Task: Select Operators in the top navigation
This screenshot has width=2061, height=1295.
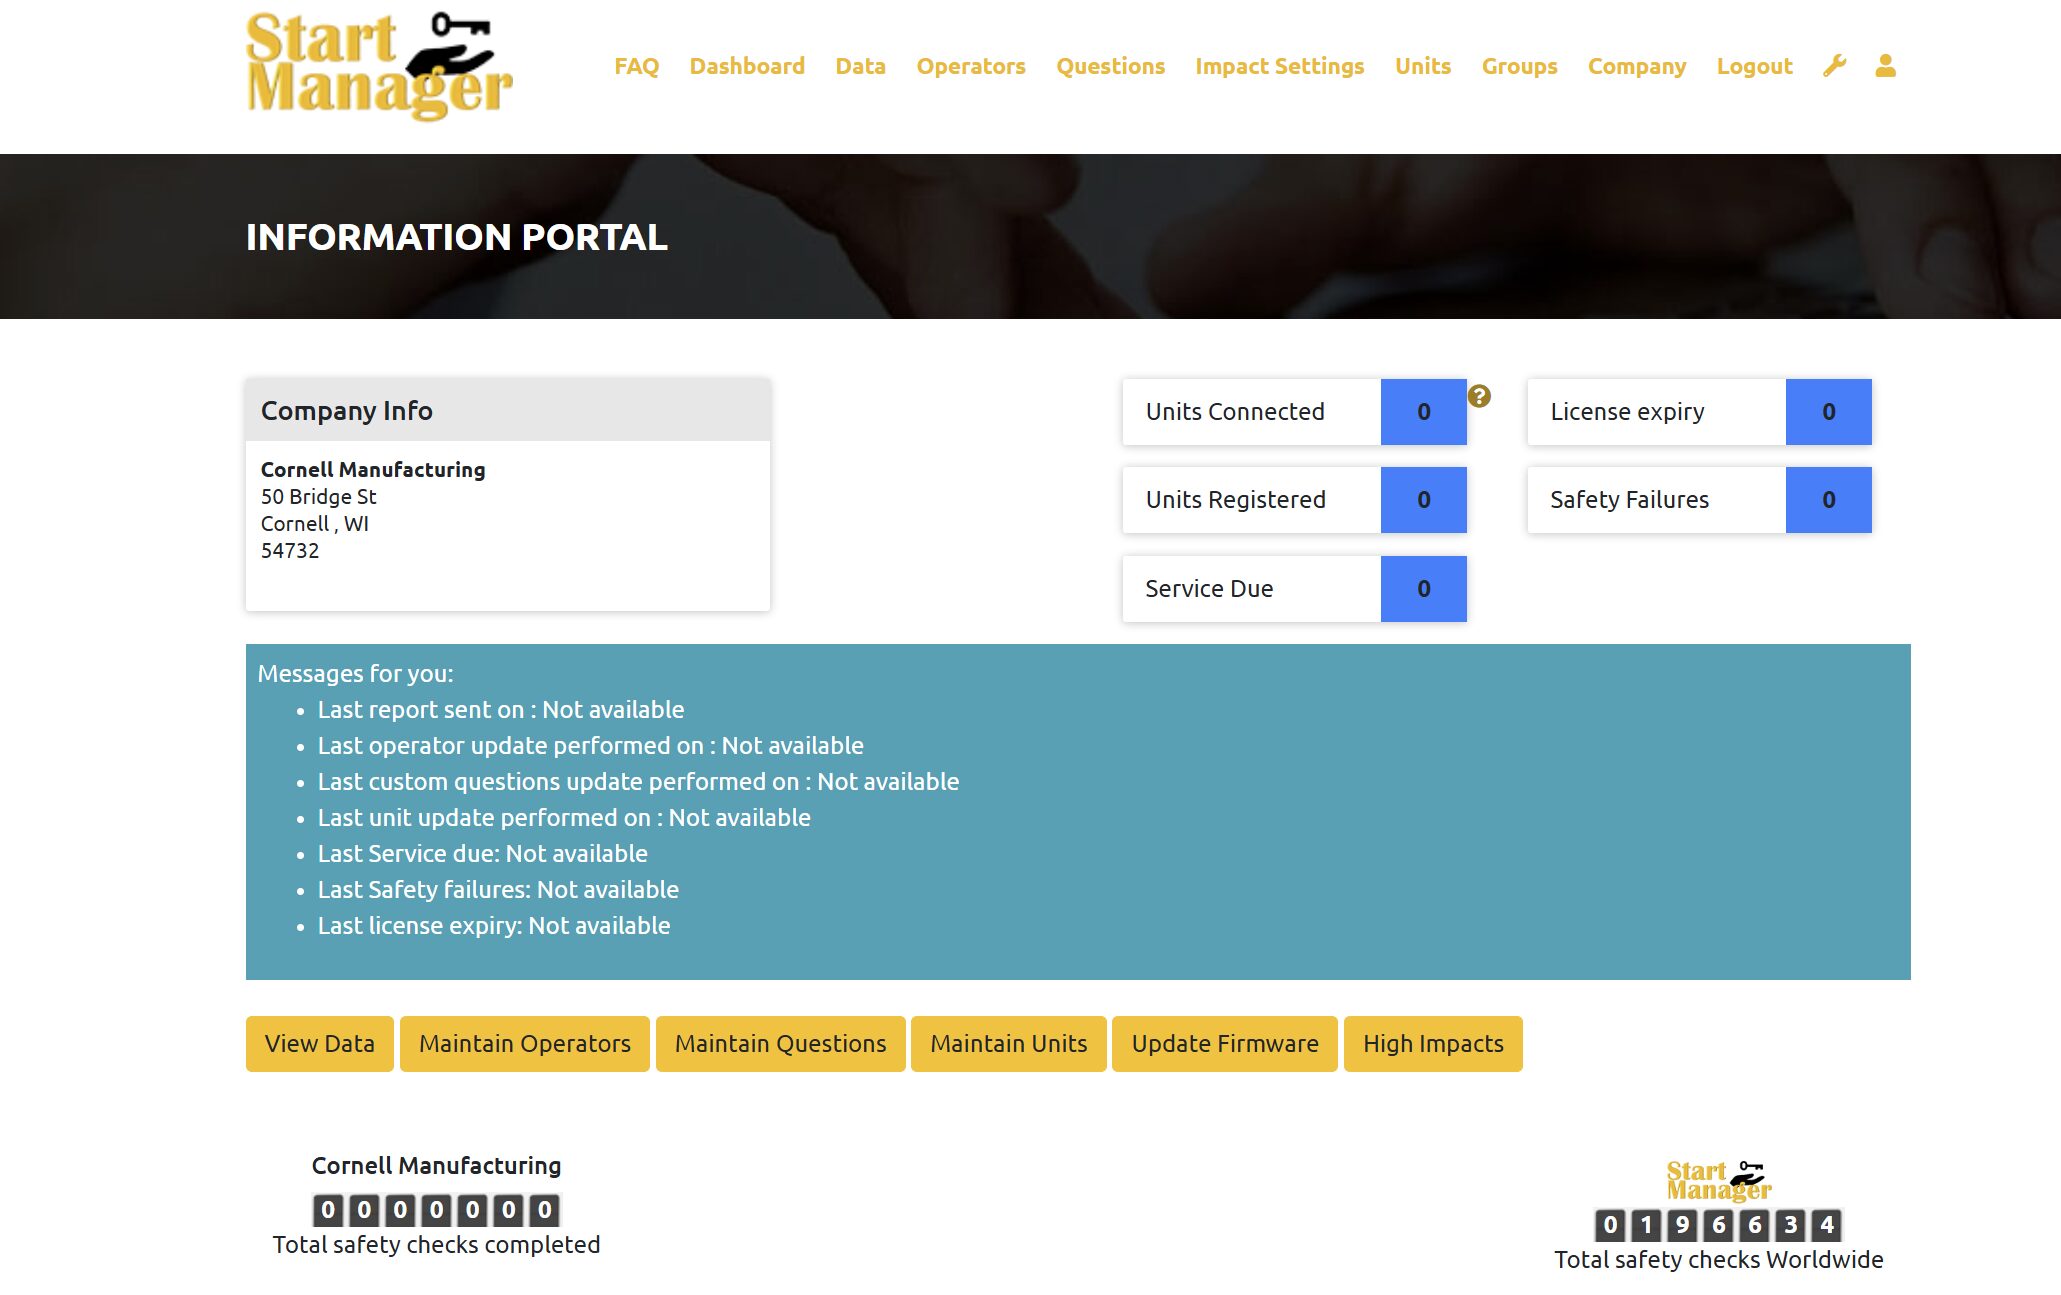Action: click(x=970, y=66)
